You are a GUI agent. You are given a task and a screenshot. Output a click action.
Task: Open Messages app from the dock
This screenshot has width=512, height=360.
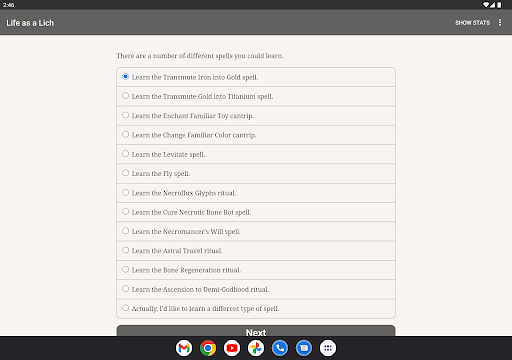304,348
